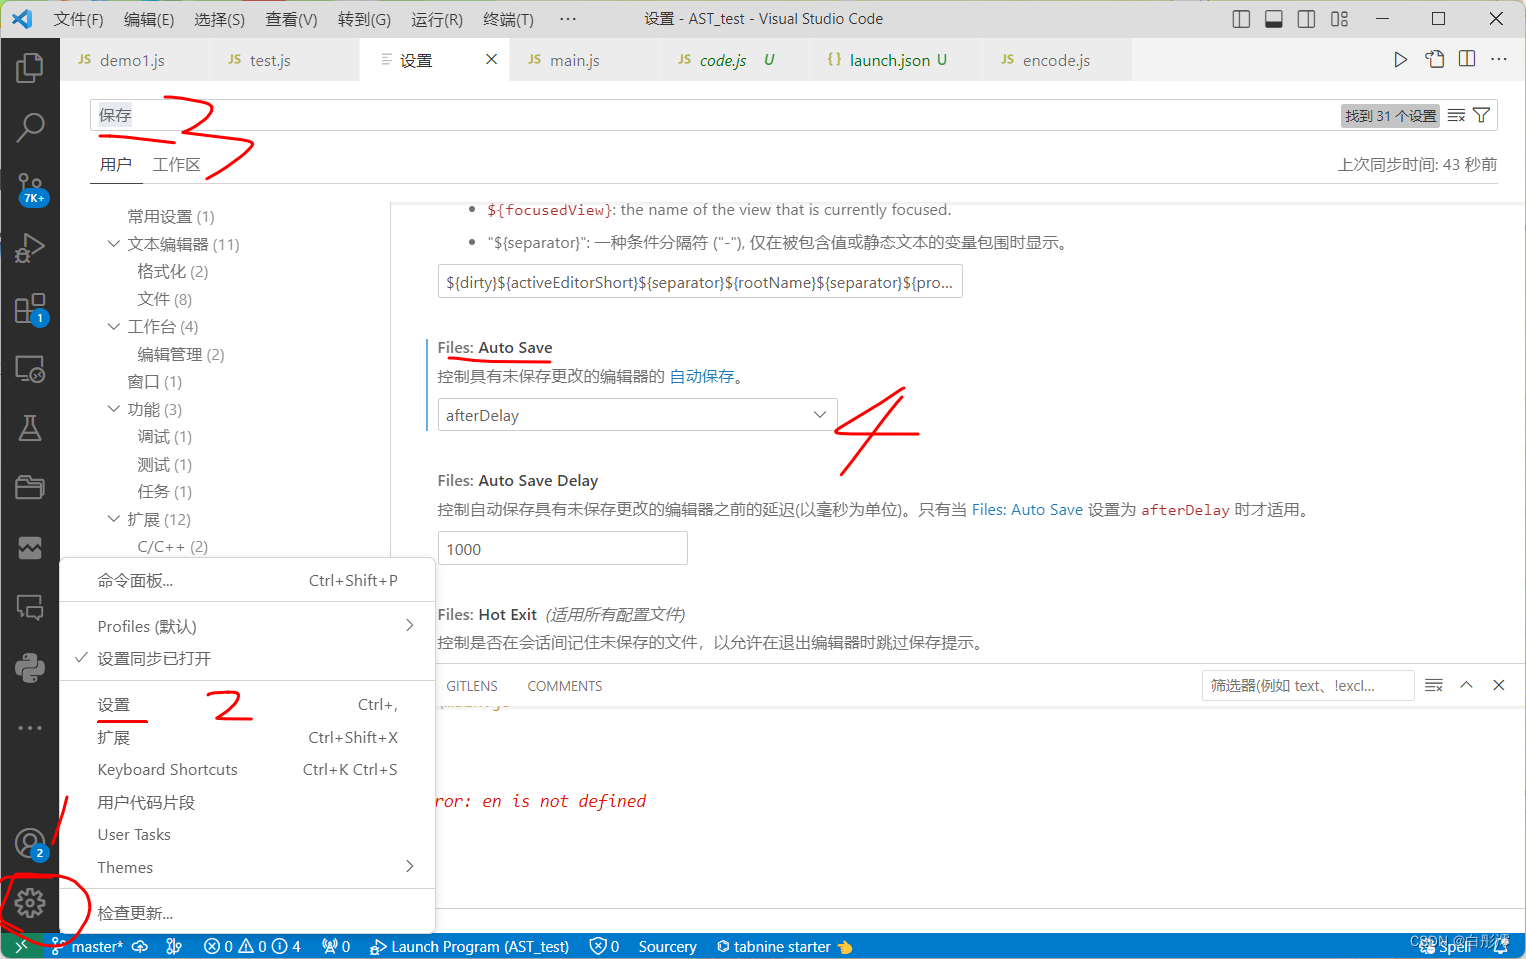Image resolution: width=1526 pixels, height=959 pixels.
Task: Open the 运行(R) menu
Action: click(437, 19)
